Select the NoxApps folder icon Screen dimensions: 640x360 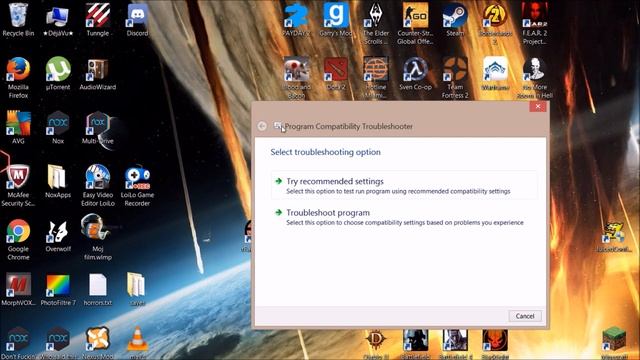(x=58, y=182)
